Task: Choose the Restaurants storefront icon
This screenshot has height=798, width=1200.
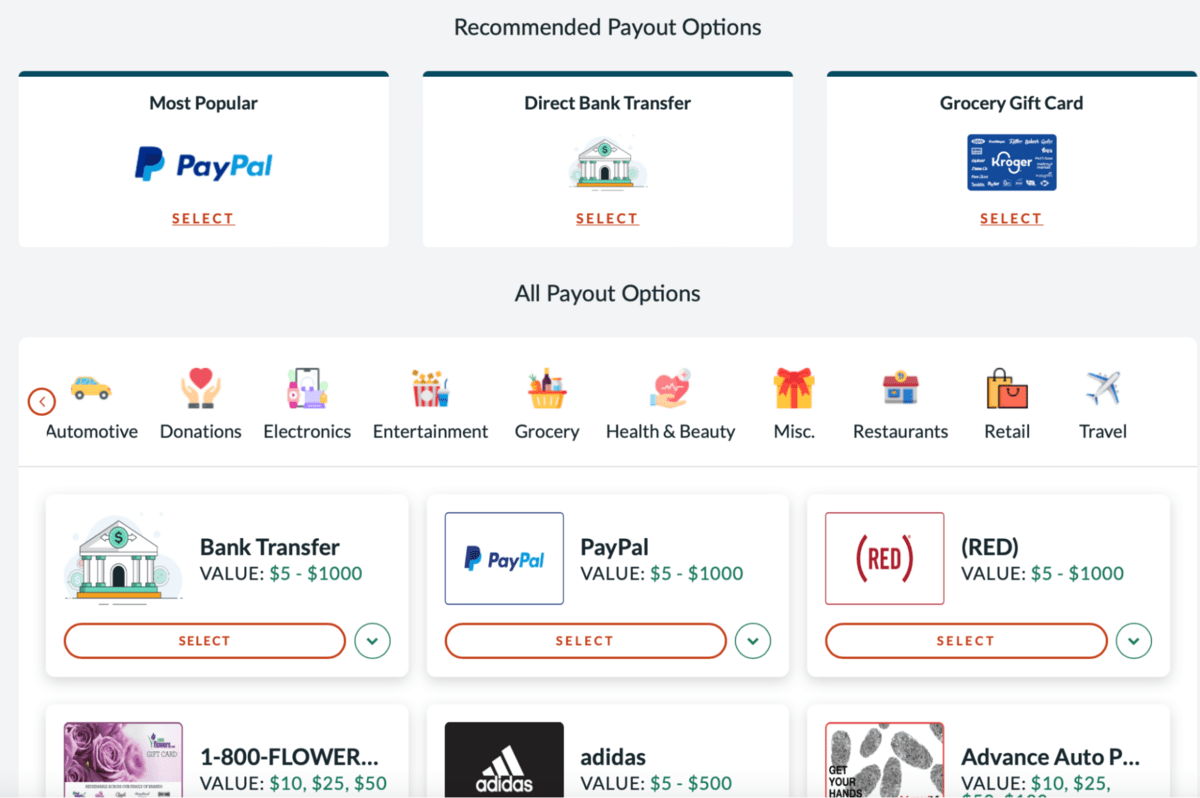Action: [x=900, y=388]
